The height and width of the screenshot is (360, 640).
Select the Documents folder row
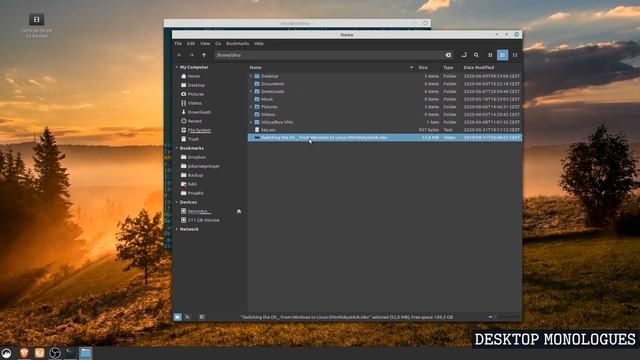pos(384,84)
